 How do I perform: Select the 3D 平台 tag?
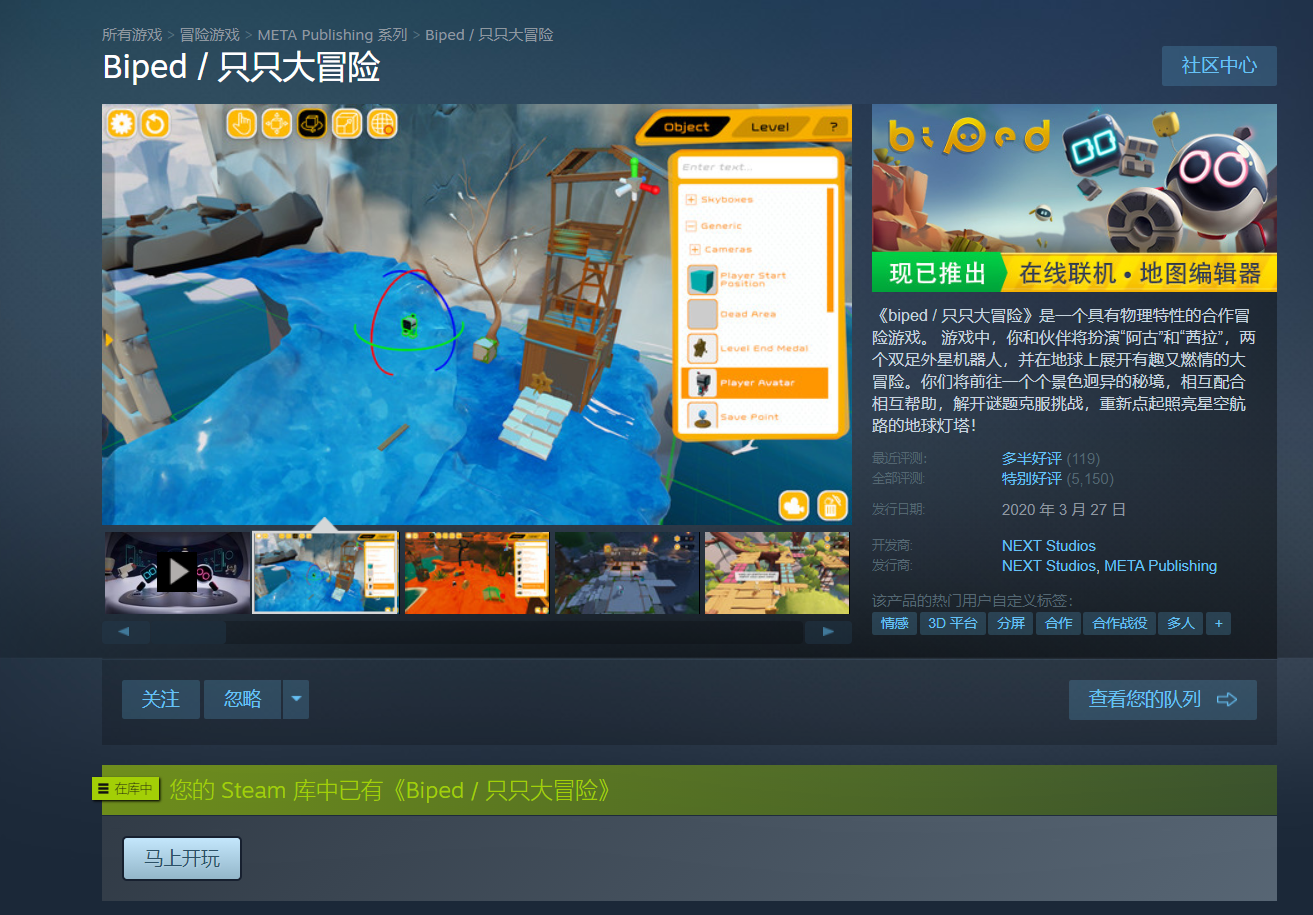click(x=952, y=623)
